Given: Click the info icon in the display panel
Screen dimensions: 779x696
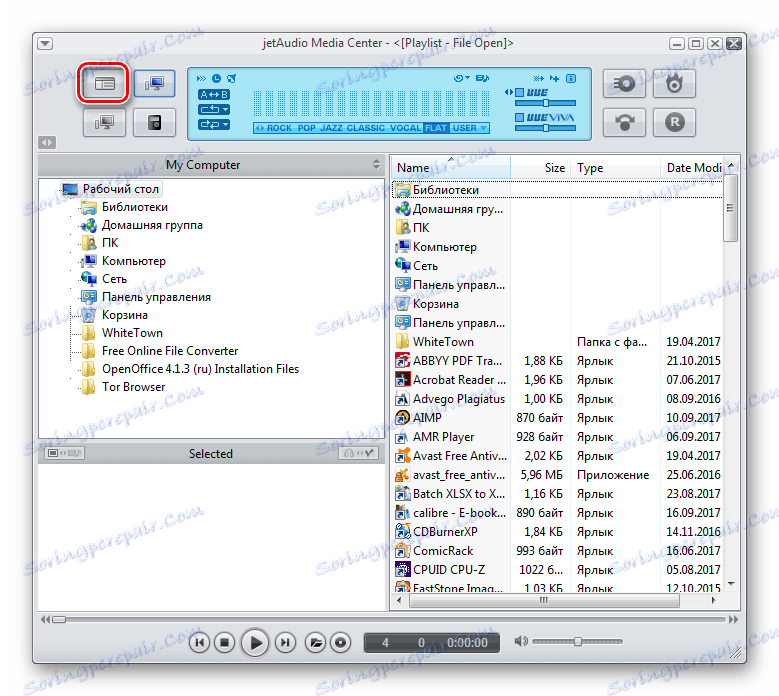Looking at the screenshot, I should [x=571, y=78].
